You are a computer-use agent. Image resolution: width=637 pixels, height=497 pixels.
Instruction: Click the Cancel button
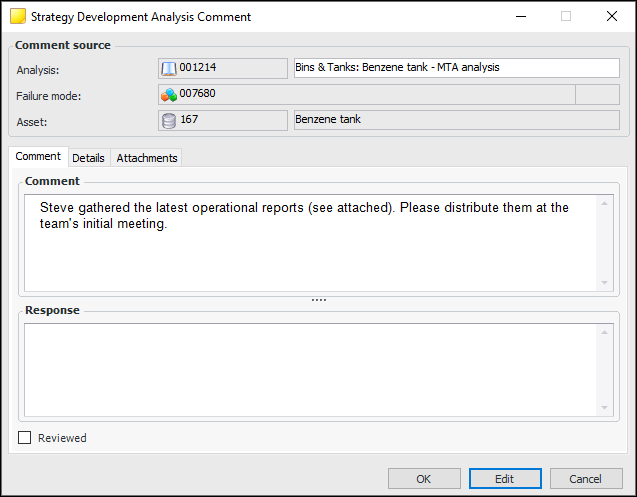tap(585, 479)
